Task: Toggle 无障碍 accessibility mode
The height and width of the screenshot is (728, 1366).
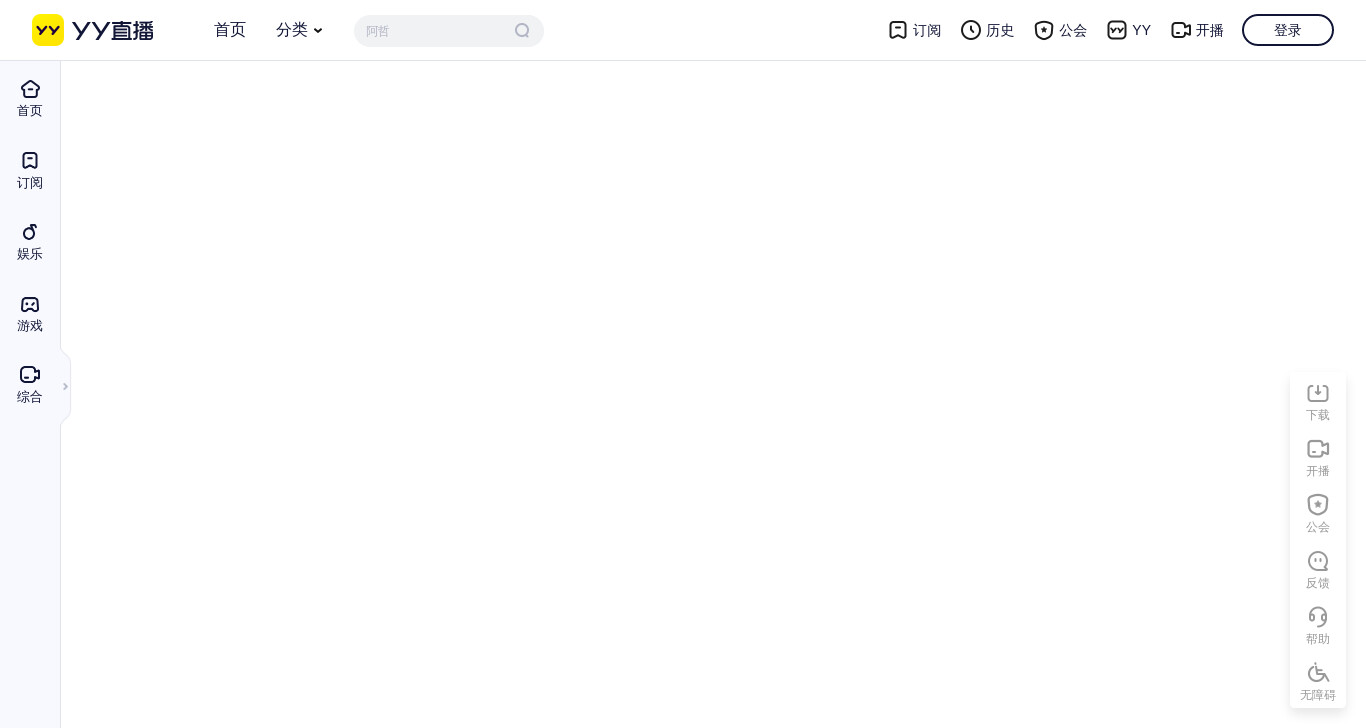Action: click(x=1318, y=682)
